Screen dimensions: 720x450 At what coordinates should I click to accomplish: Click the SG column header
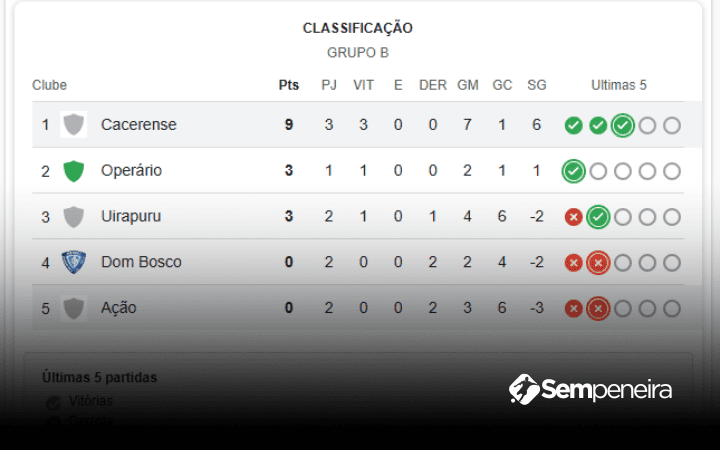pos(537,85)
